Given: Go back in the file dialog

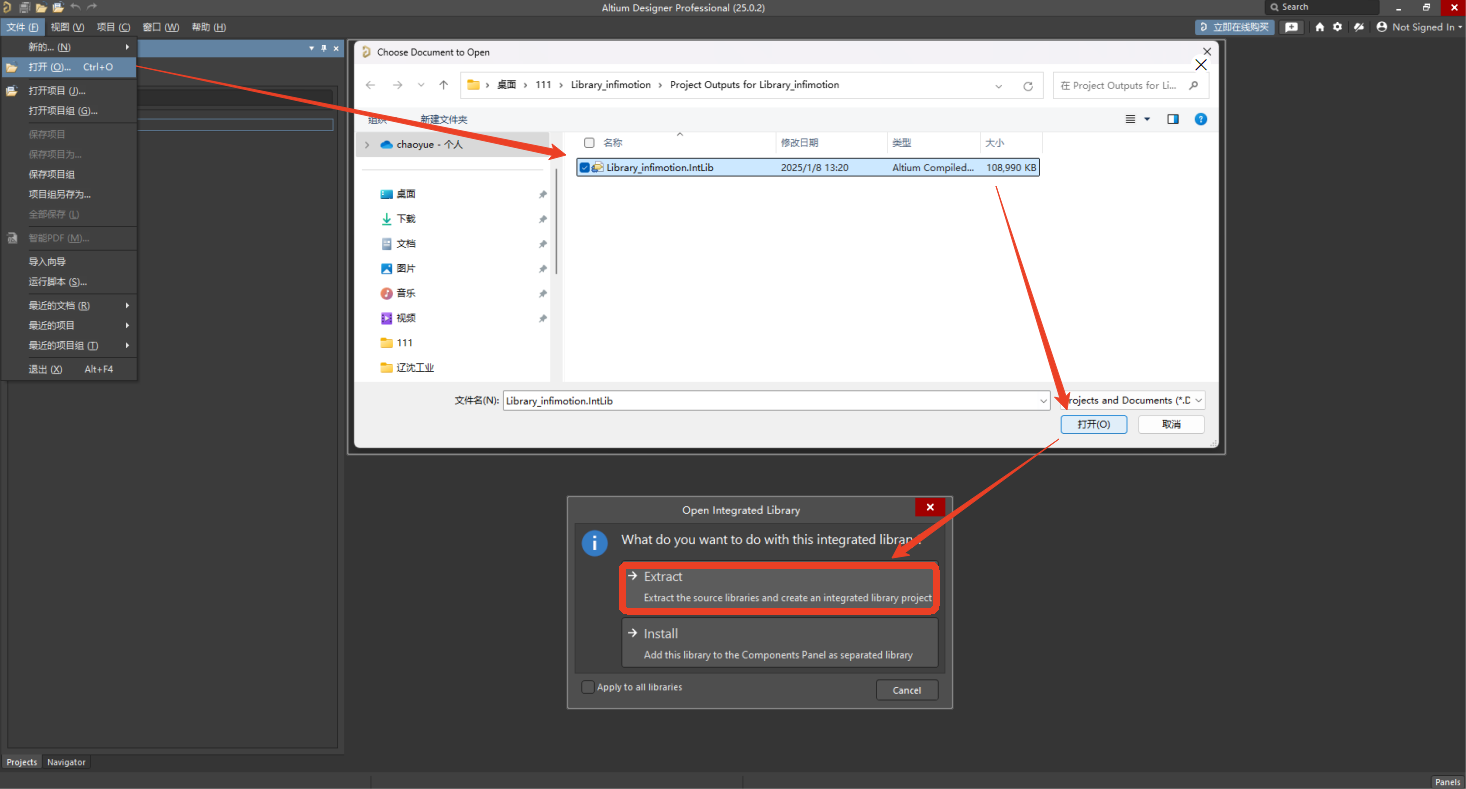Looking at the screenshot, I should (371, 85).
